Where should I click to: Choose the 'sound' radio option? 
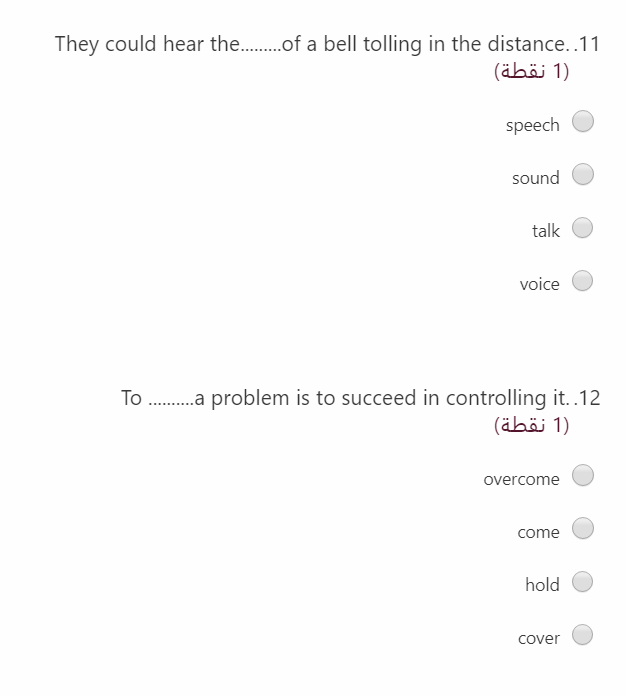583,174
